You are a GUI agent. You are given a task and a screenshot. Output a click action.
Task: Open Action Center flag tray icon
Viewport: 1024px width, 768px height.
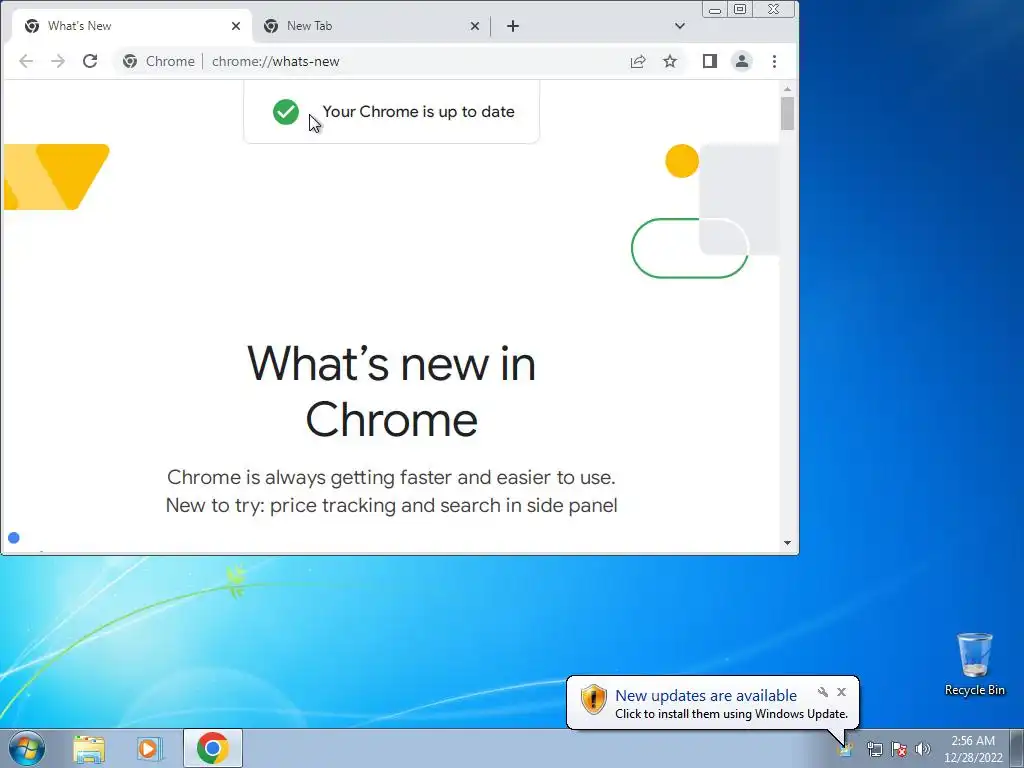899,749
